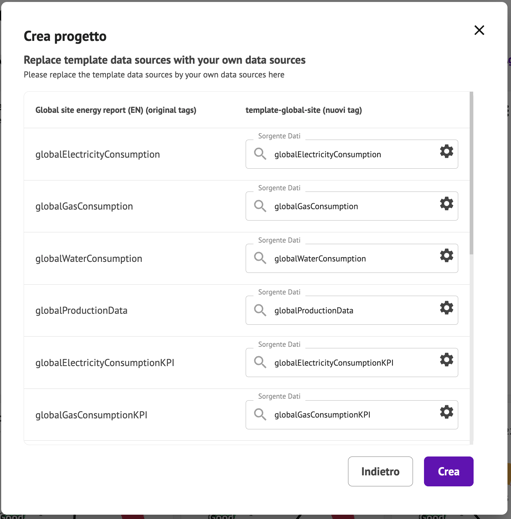Open settings gear for globalGasConsumption source

coord(446,203)
